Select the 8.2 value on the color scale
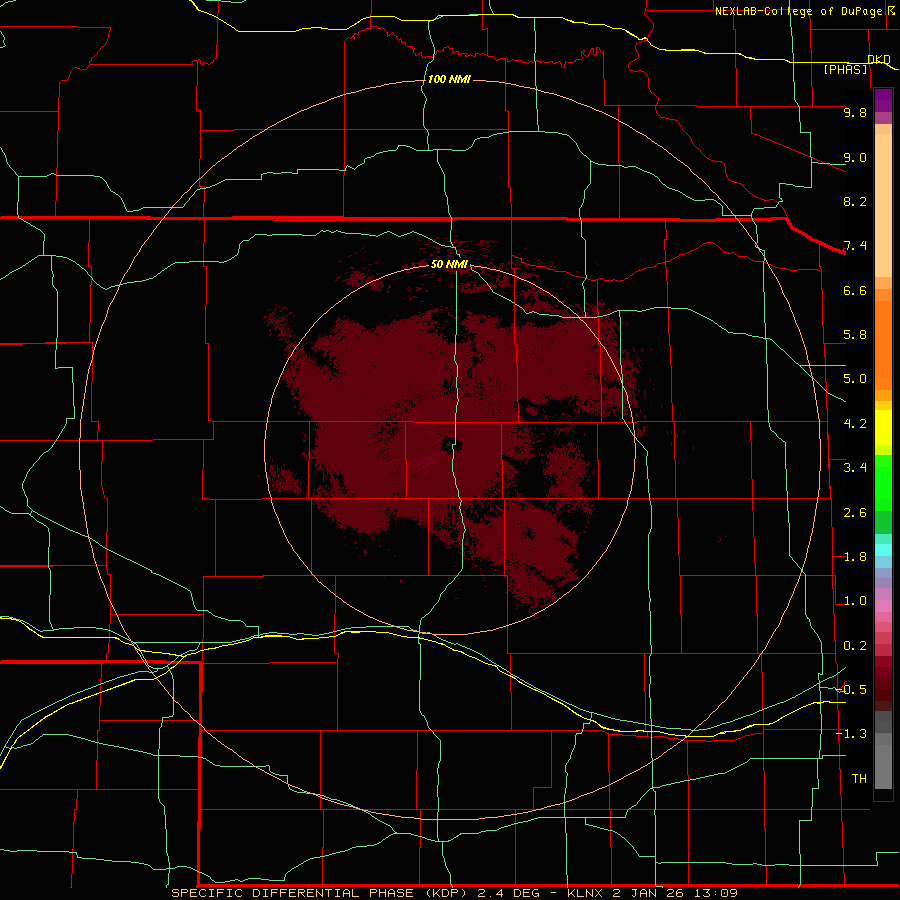The width and height of the screenshot is (900, 900). (x=855, y=201)
